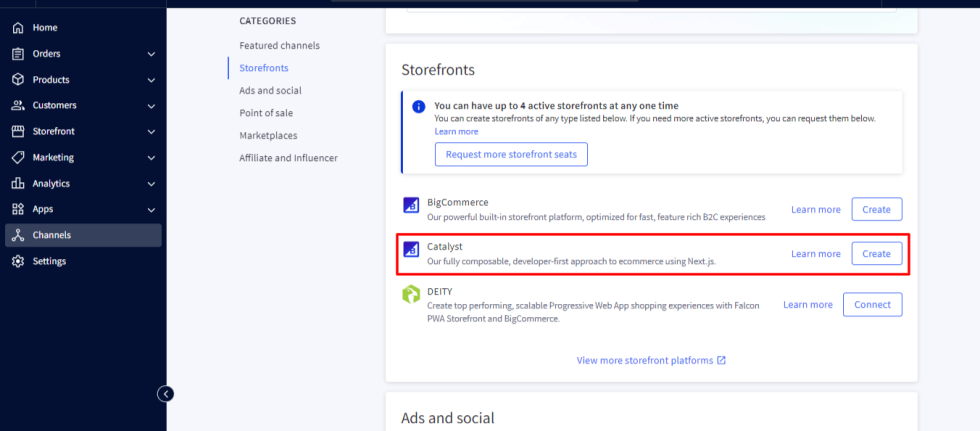Open Learn more link for DEITY
The width and height of the screenshot is (980, 431).
(x=808, y=304)
